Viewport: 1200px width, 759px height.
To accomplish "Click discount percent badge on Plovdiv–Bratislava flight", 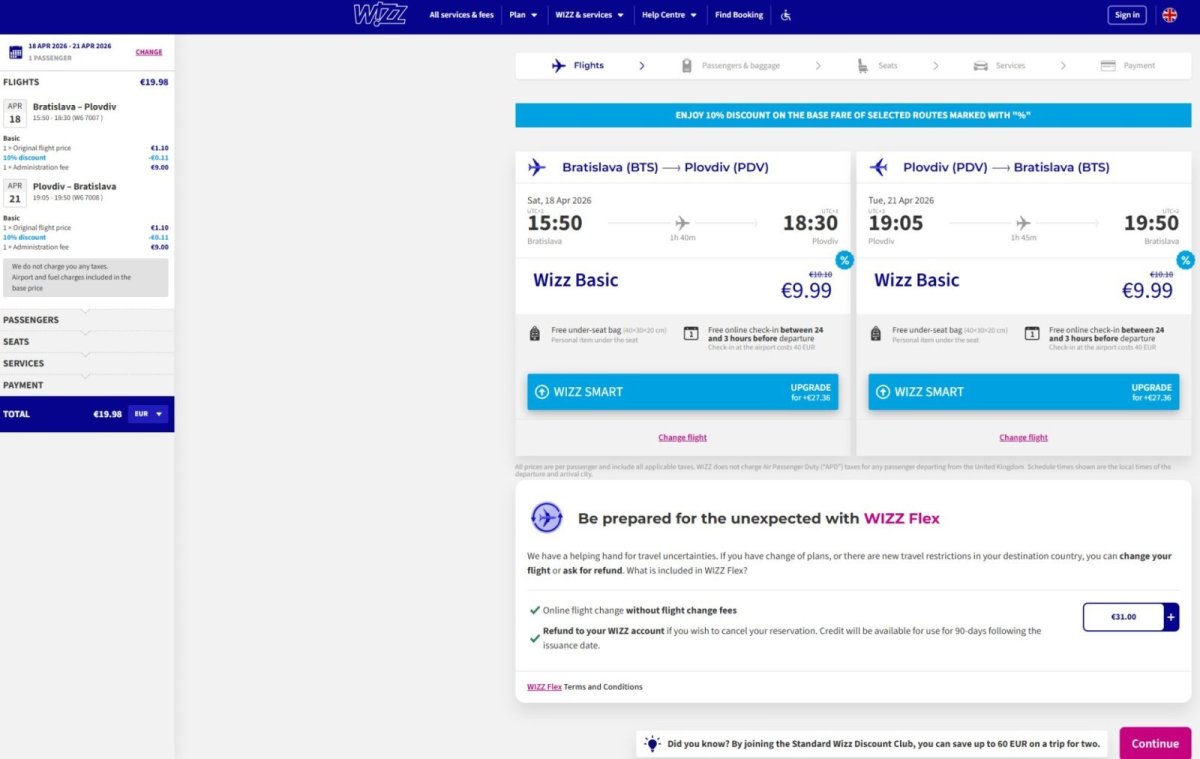I will [1185, 260].
